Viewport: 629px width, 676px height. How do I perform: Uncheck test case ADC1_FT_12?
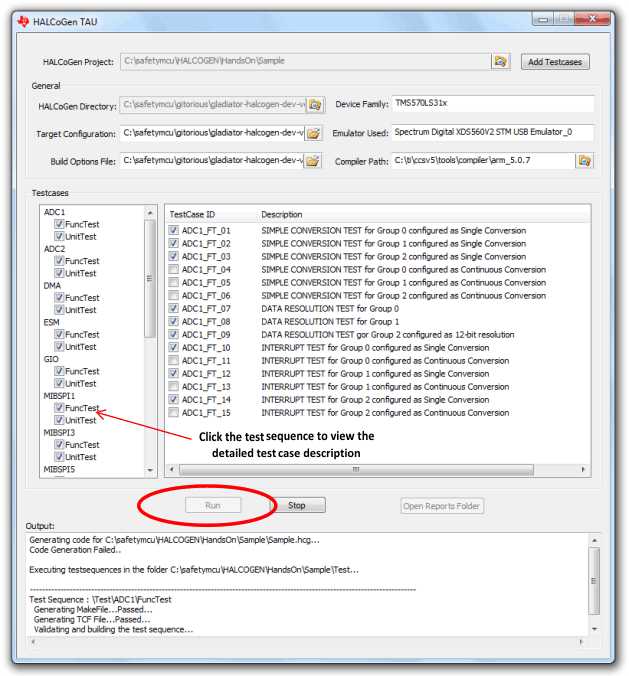173,373
